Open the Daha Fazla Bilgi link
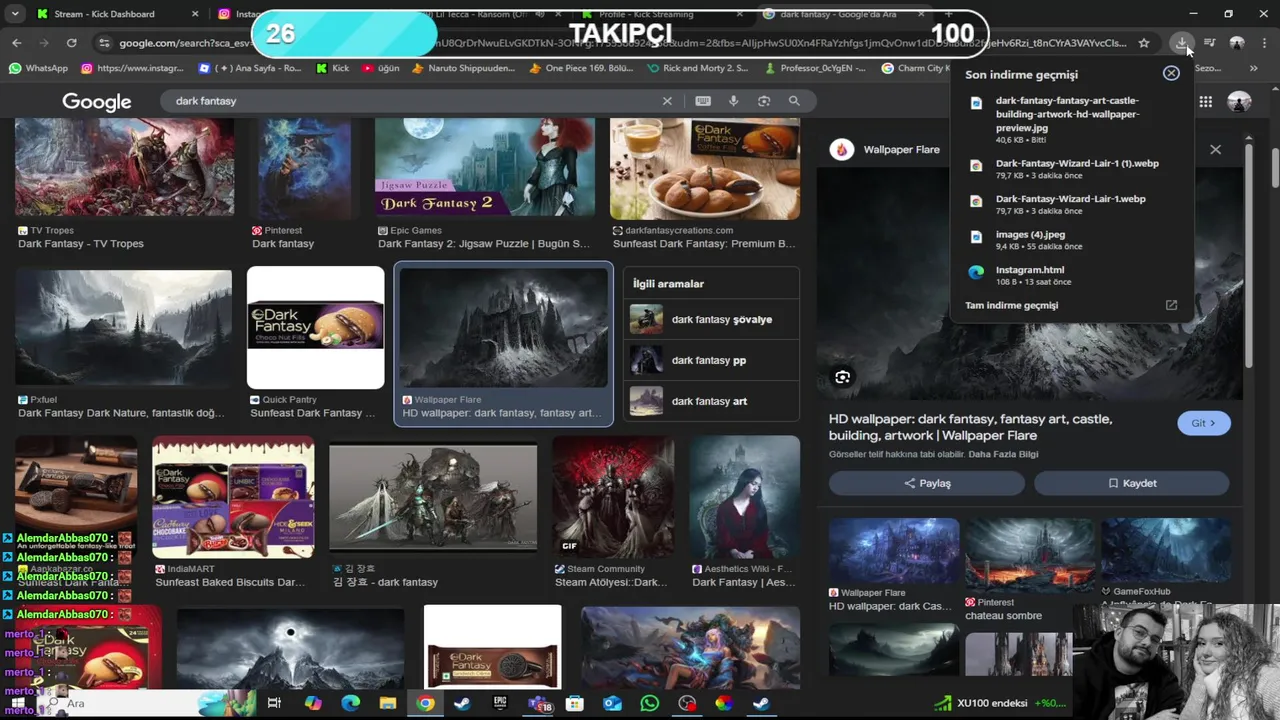Image resolution: width=1280 pixels, height=720 pixels. [1001, 454]
